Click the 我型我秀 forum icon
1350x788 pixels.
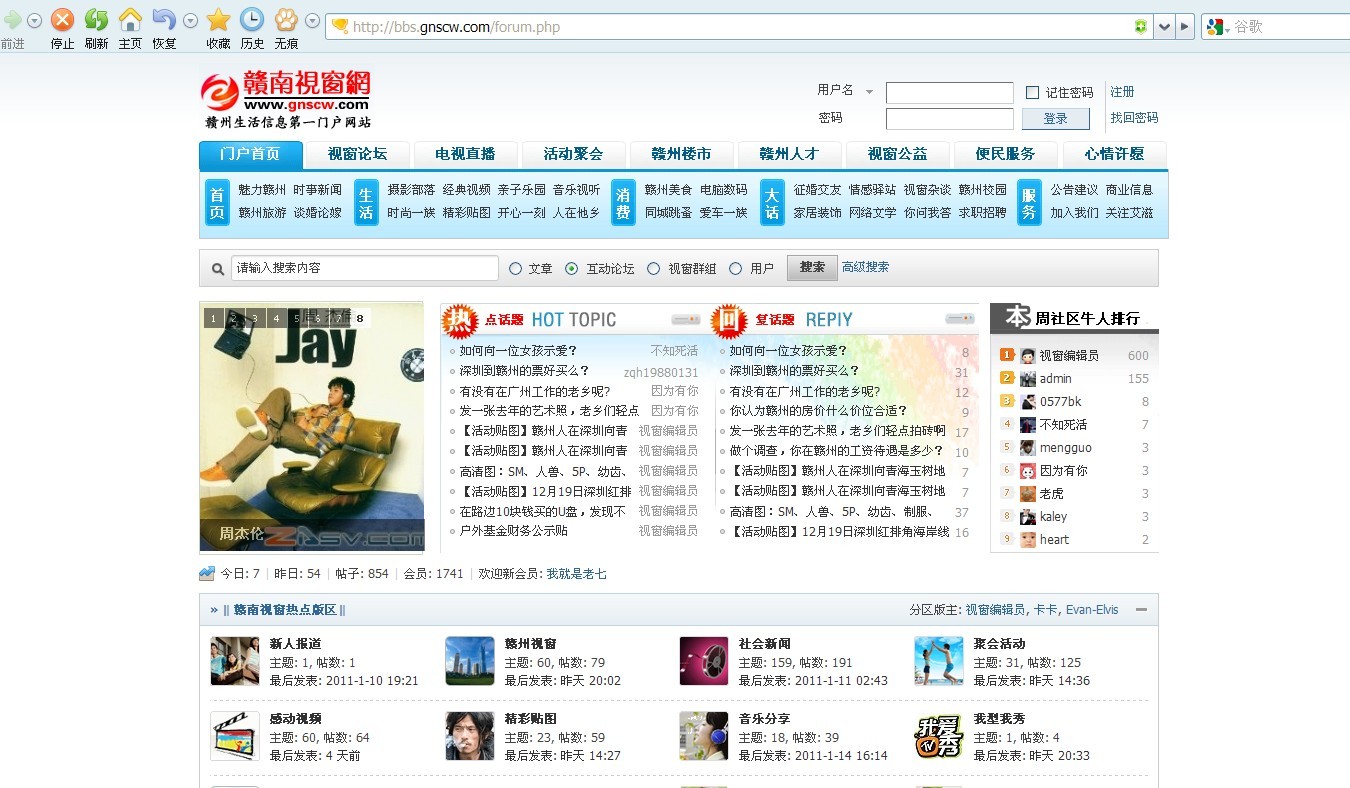(939, 736)
